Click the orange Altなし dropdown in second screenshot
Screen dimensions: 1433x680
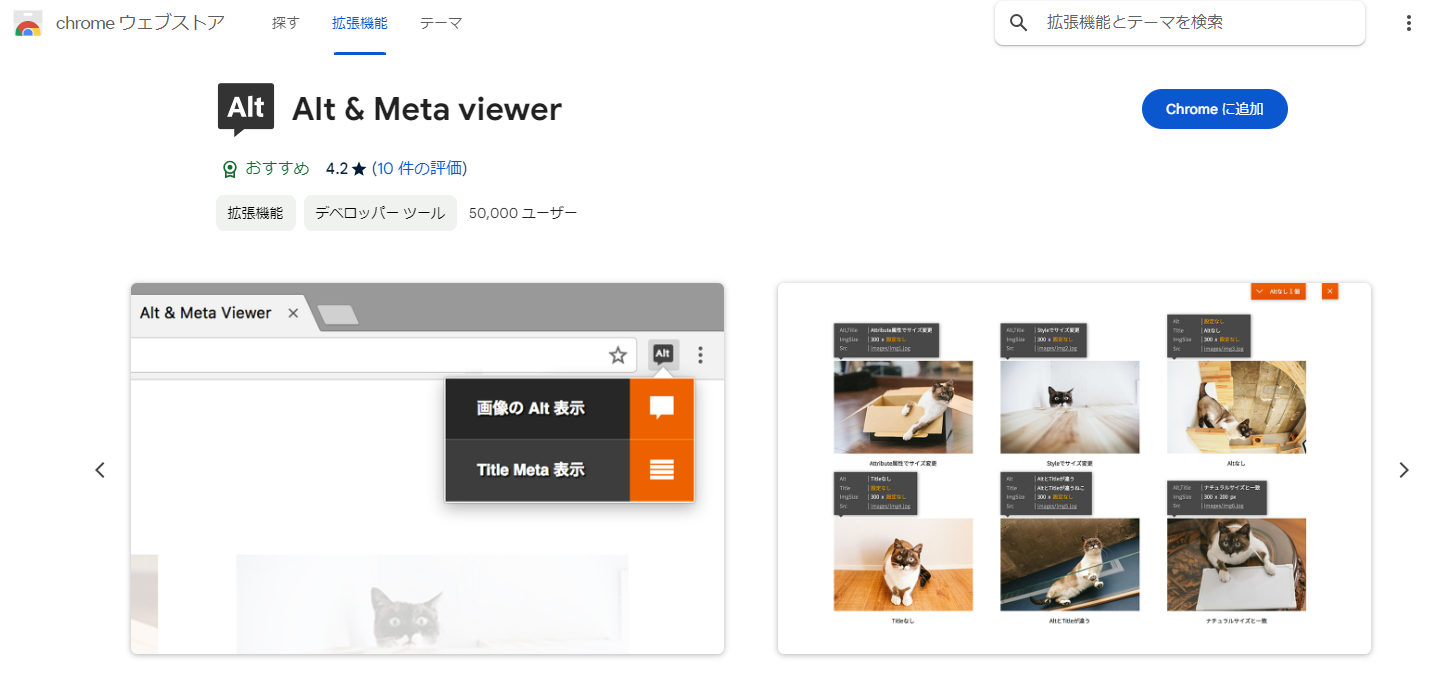click(1278, 291)
